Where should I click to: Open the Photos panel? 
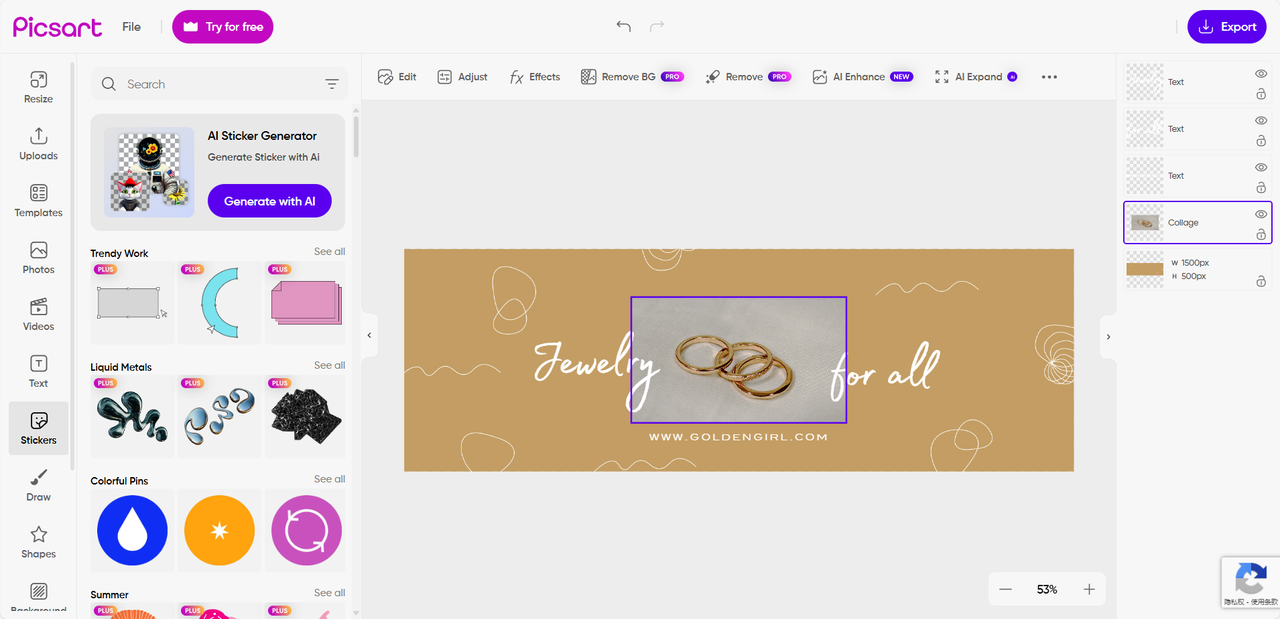pyautogui.click(x=38, y=258)
